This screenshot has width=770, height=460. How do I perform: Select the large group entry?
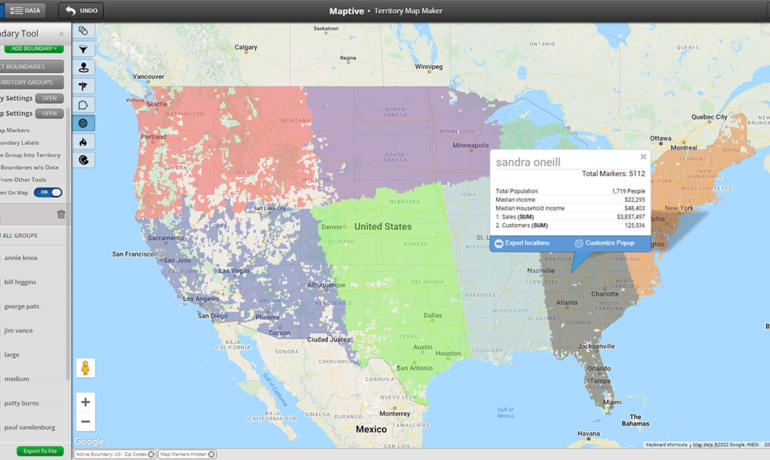coord(12,354)
